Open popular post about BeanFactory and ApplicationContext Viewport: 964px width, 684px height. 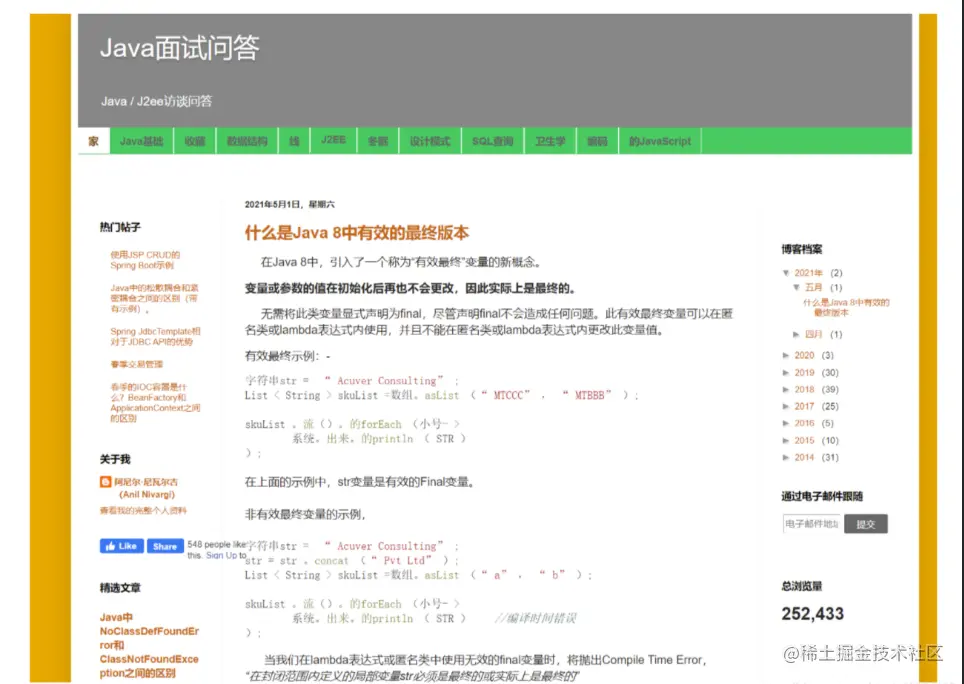155,403
